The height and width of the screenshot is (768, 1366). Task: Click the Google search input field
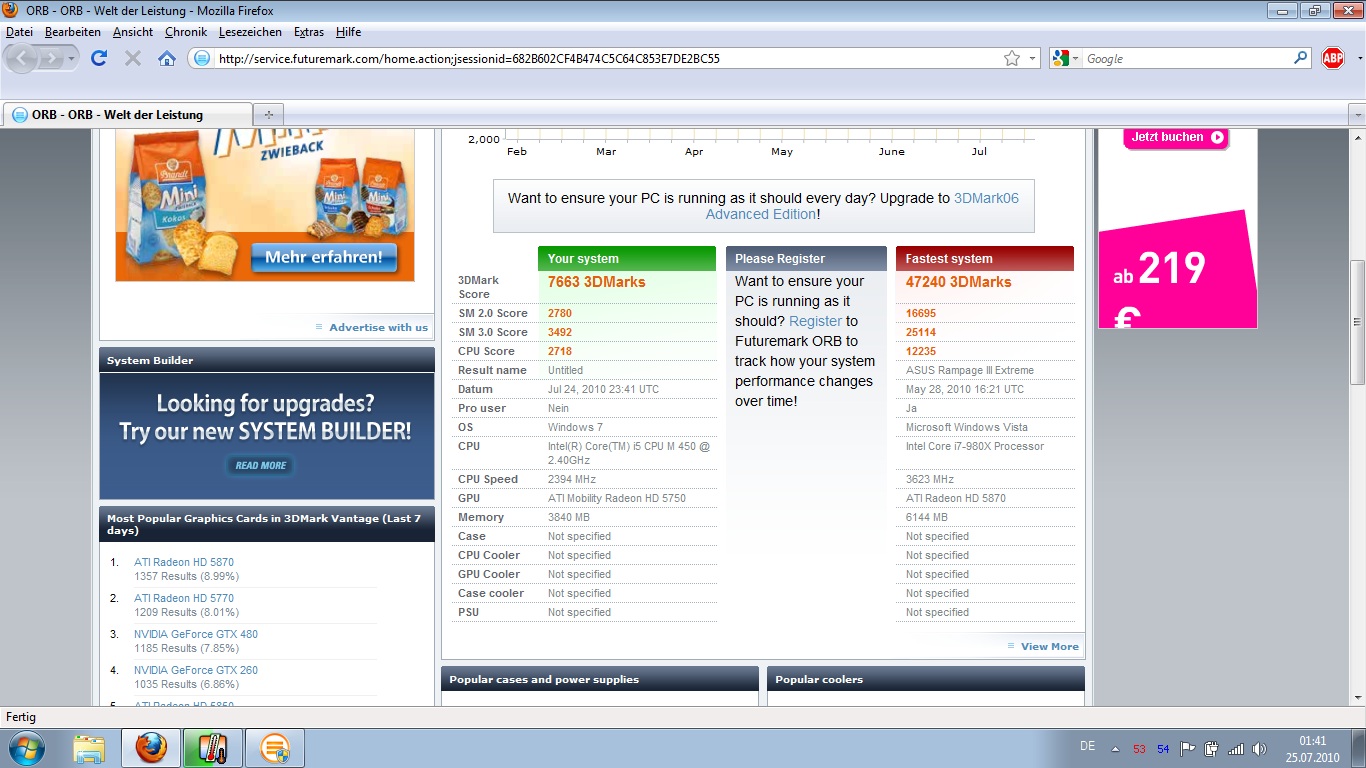1187,59
